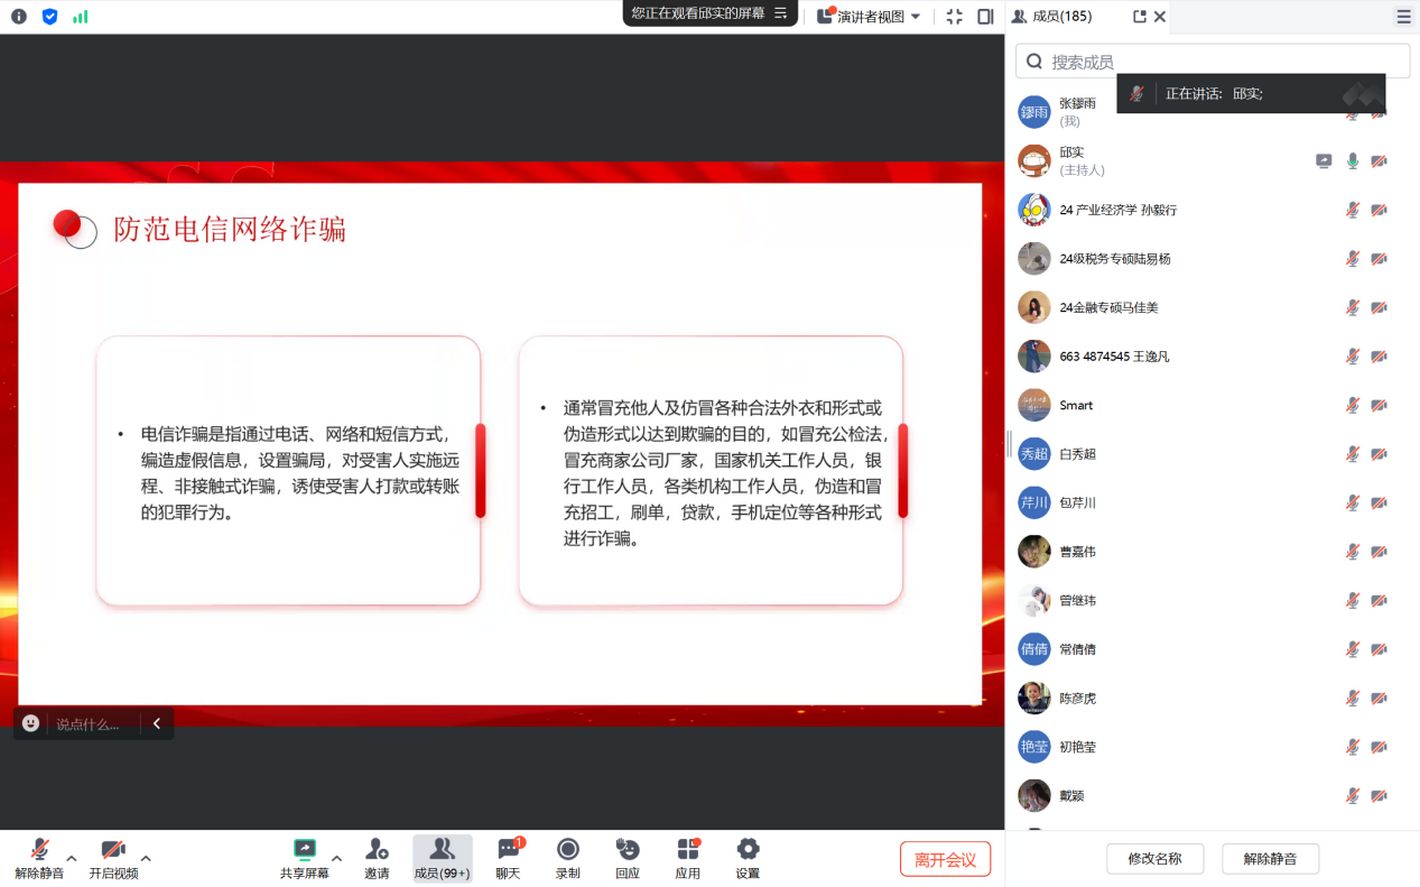This screenshot has width=1420, height=887.
Task: Open the 回应 reactions menu
Action: (628, 858)
